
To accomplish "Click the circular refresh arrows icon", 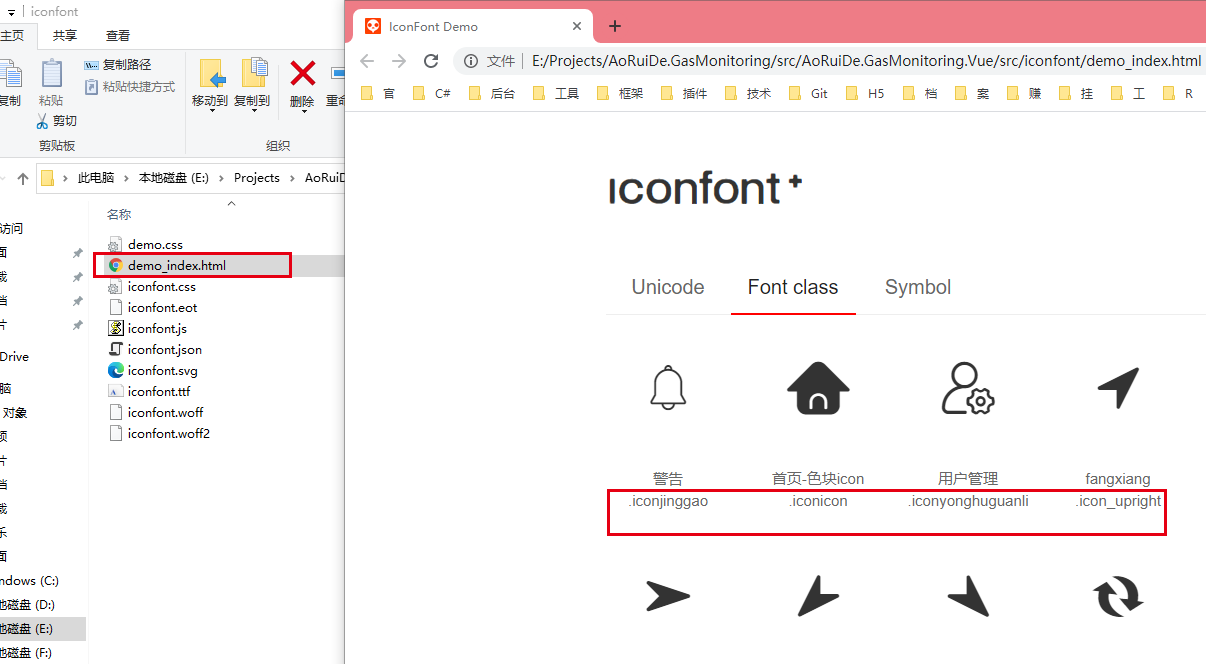I will click(x=1118, y=597).
